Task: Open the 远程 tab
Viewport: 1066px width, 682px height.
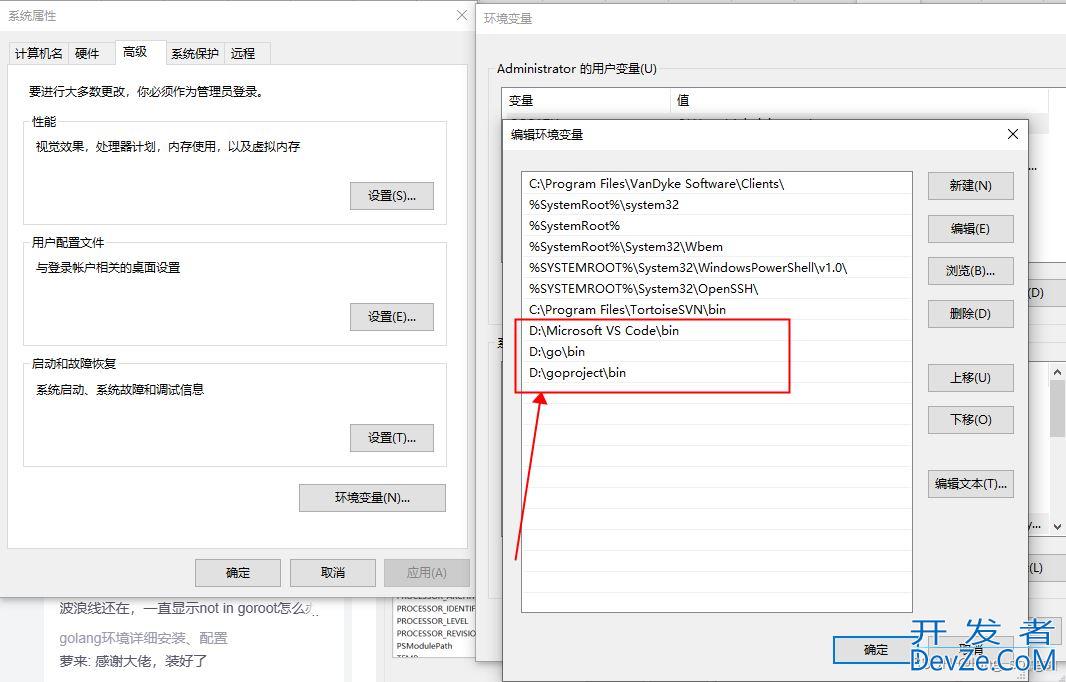Action: (243, 53)
